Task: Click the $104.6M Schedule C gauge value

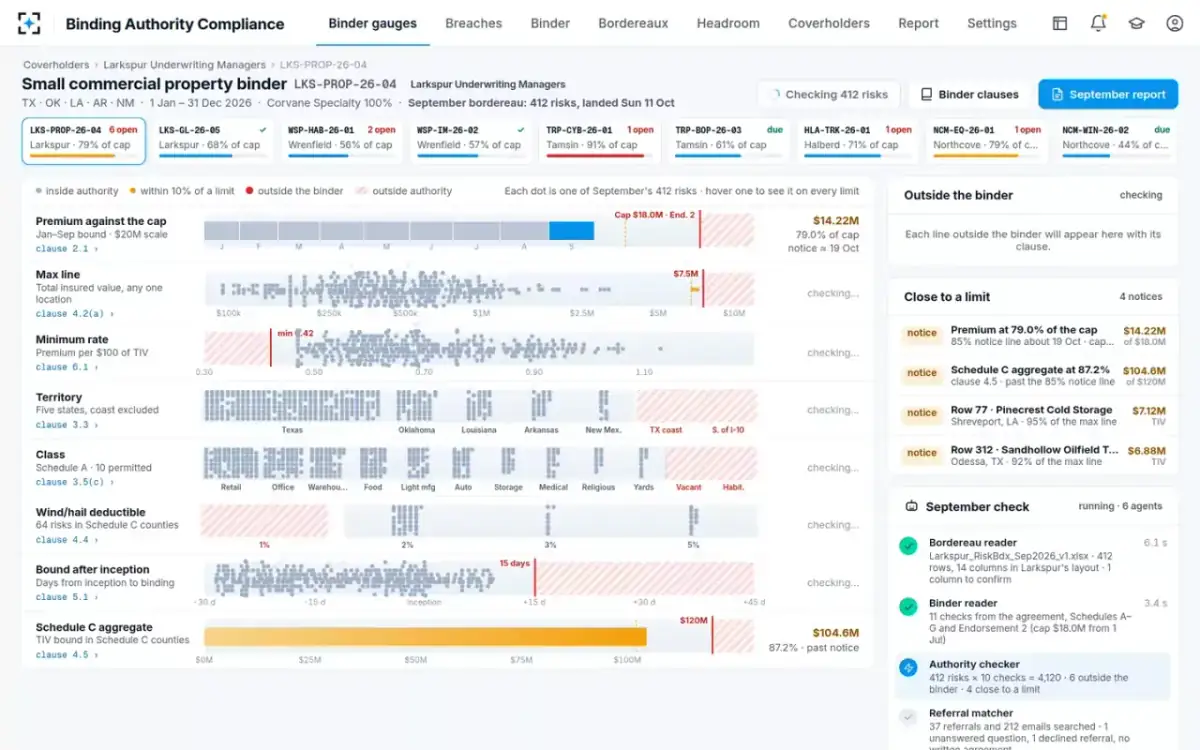Action: [x=835, y=632]
